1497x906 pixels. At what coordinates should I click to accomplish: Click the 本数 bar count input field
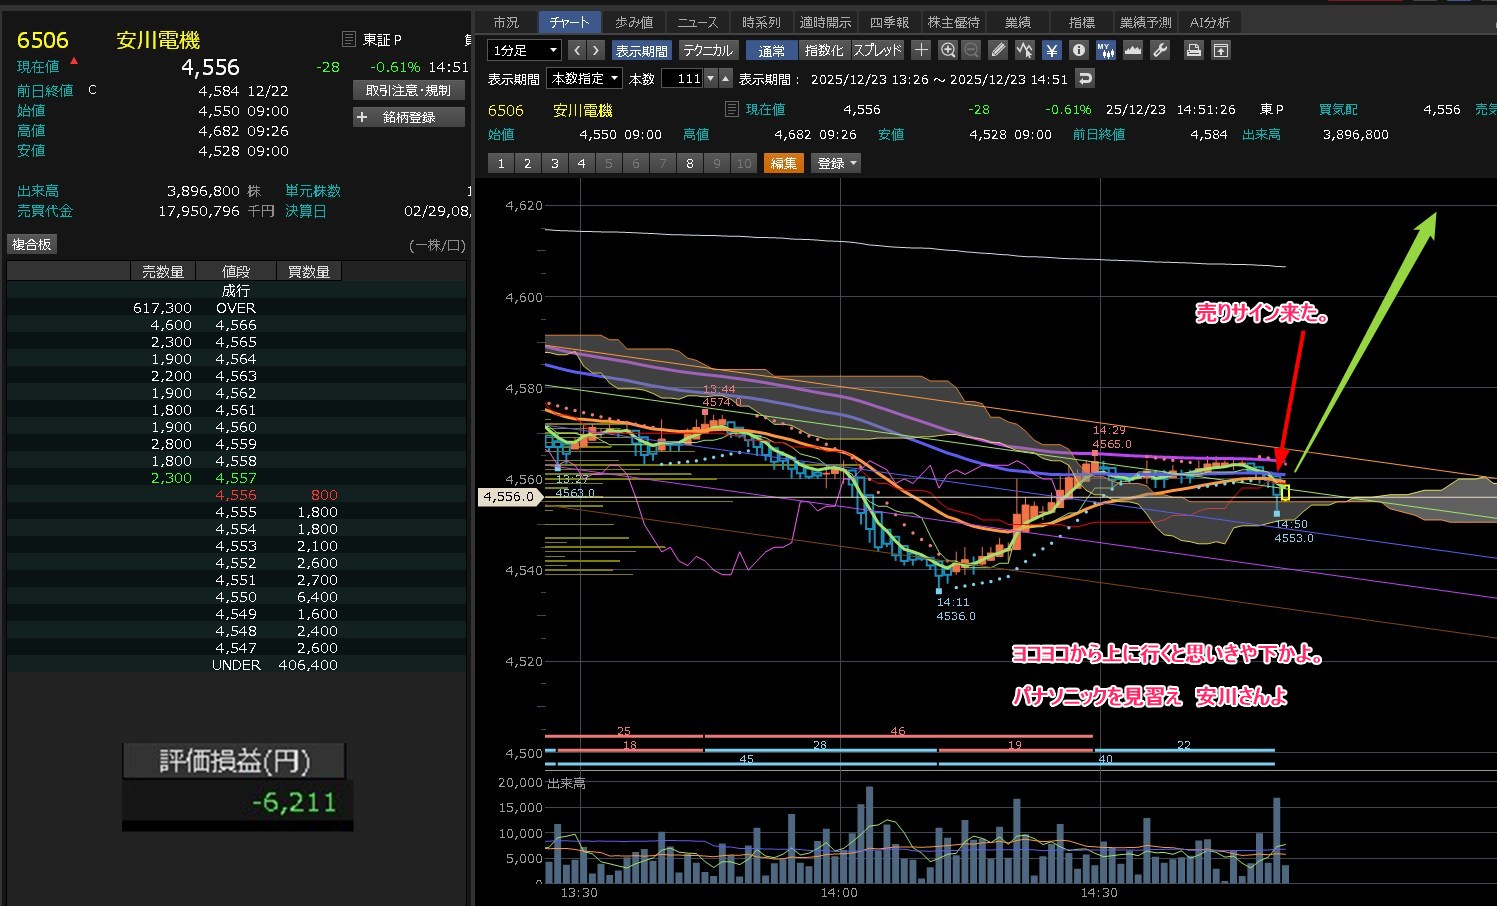point(683,78)
